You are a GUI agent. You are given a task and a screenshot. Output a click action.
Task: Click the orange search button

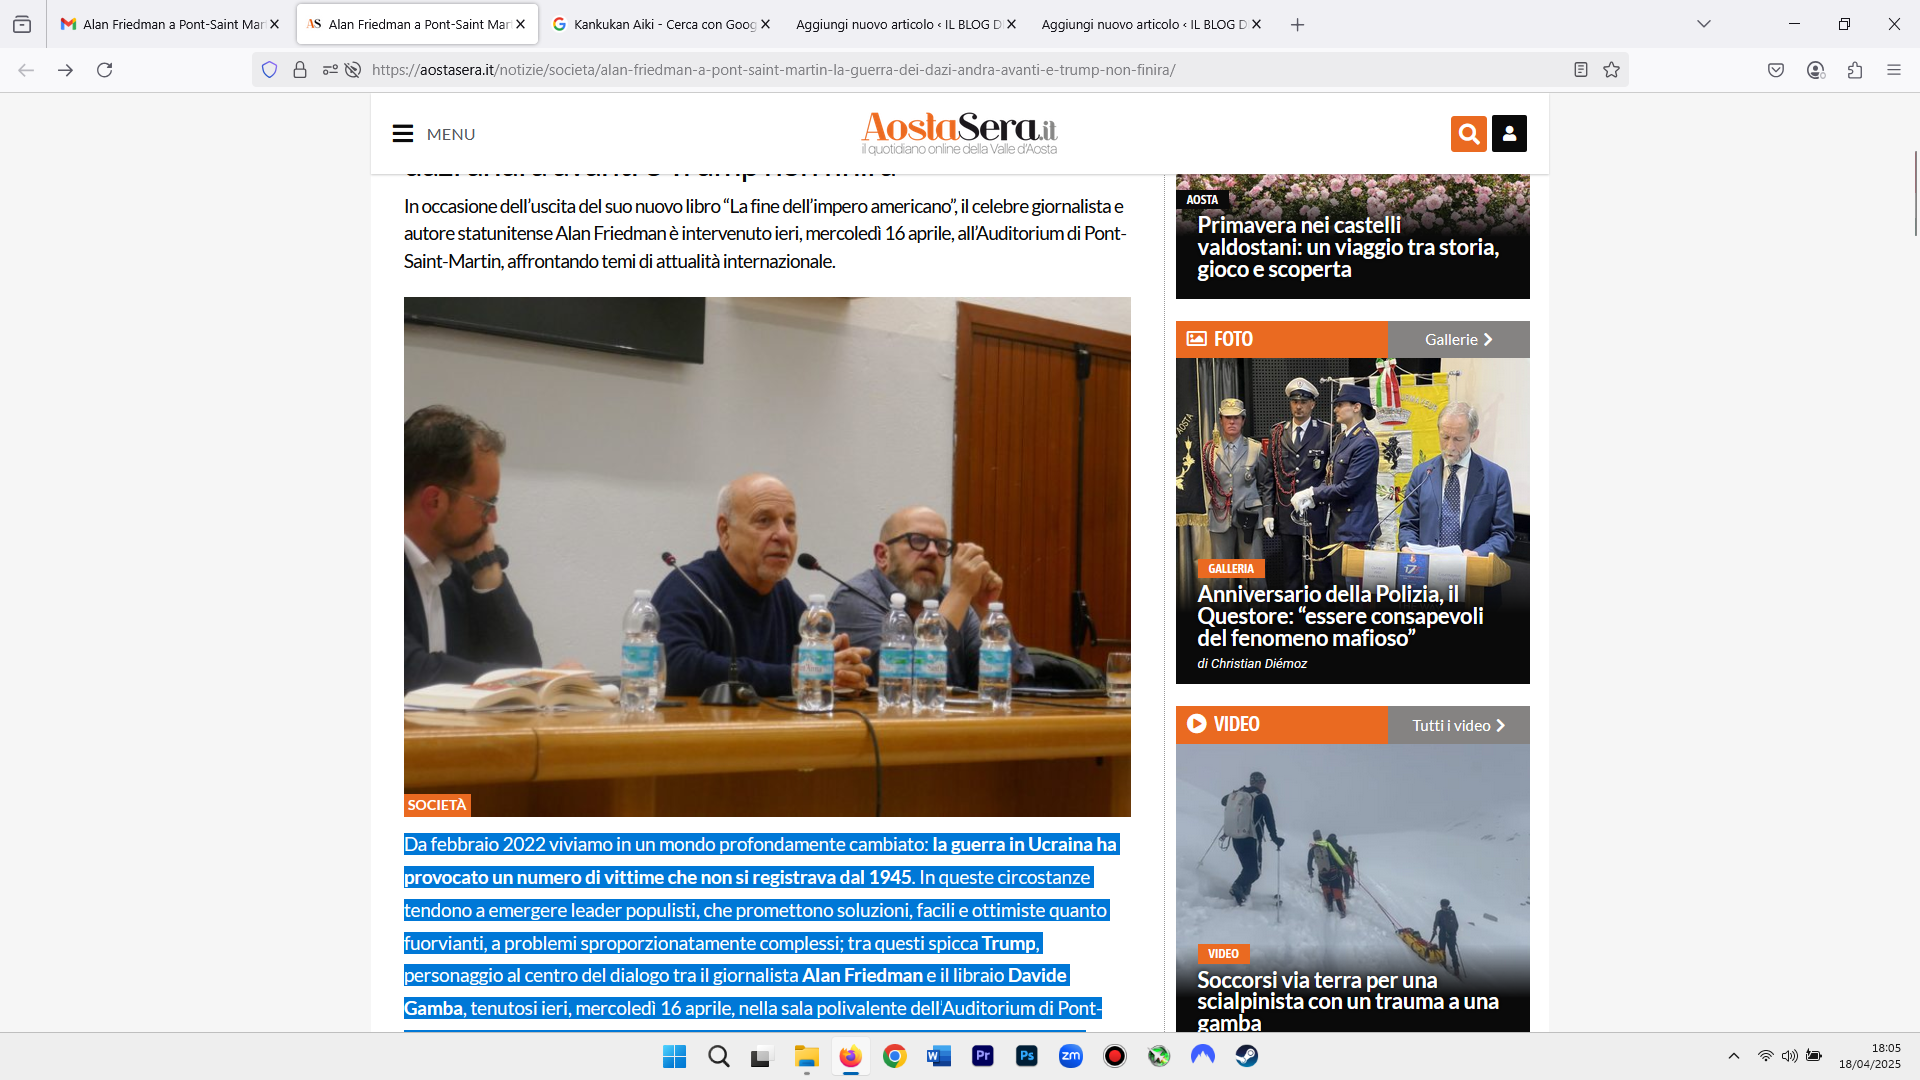coord(1468,134)
